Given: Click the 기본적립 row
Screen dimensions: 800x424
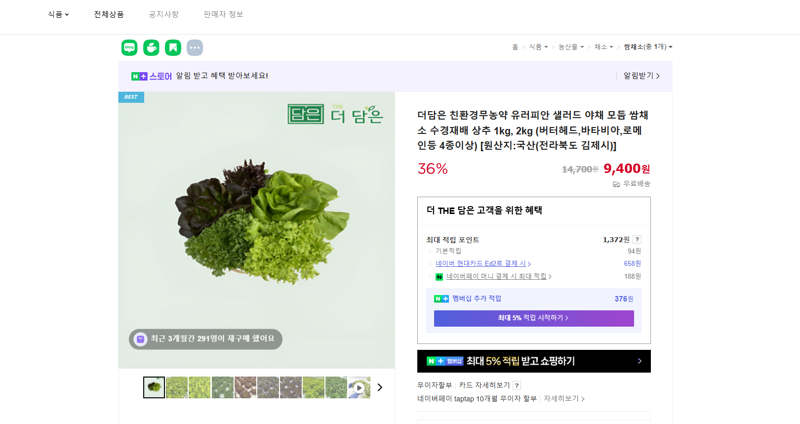Looking at the screenshot, I should (534, 251).
